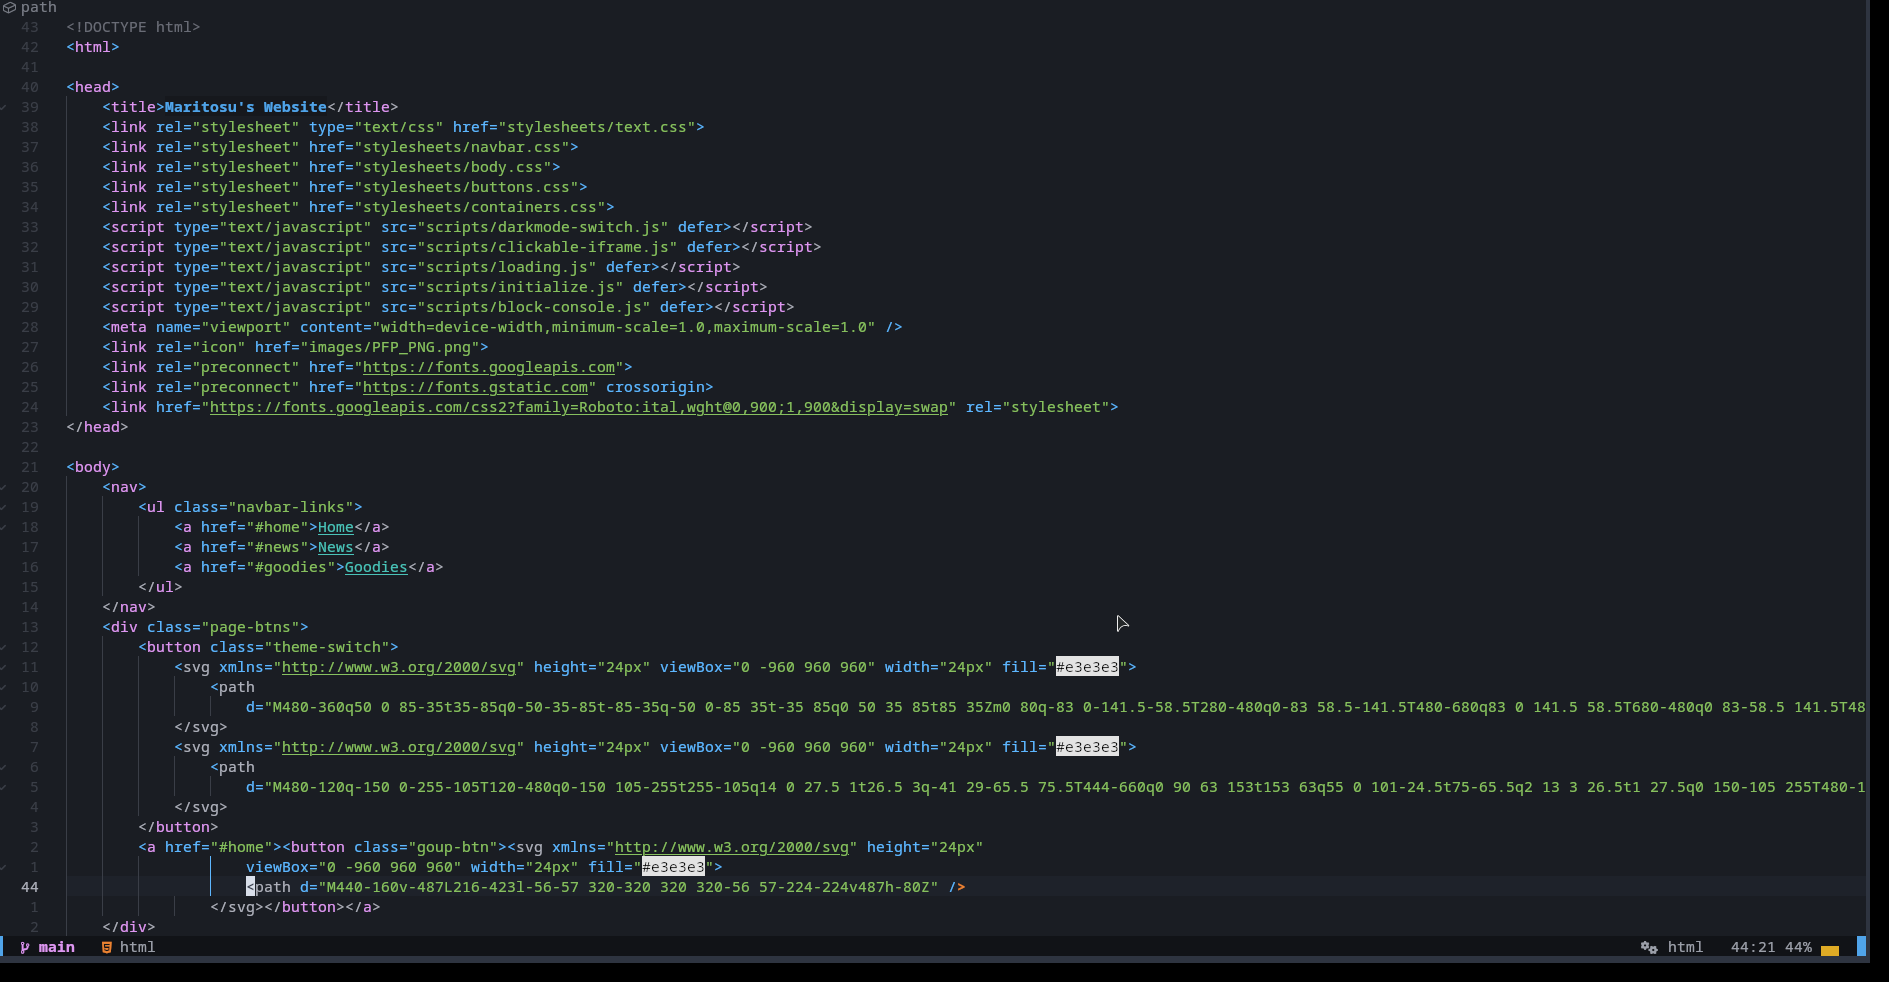Screen dimensions: 1889x982
Task: Click the 44:21 cursor position indicator
Action: [x=1752, y=947]
